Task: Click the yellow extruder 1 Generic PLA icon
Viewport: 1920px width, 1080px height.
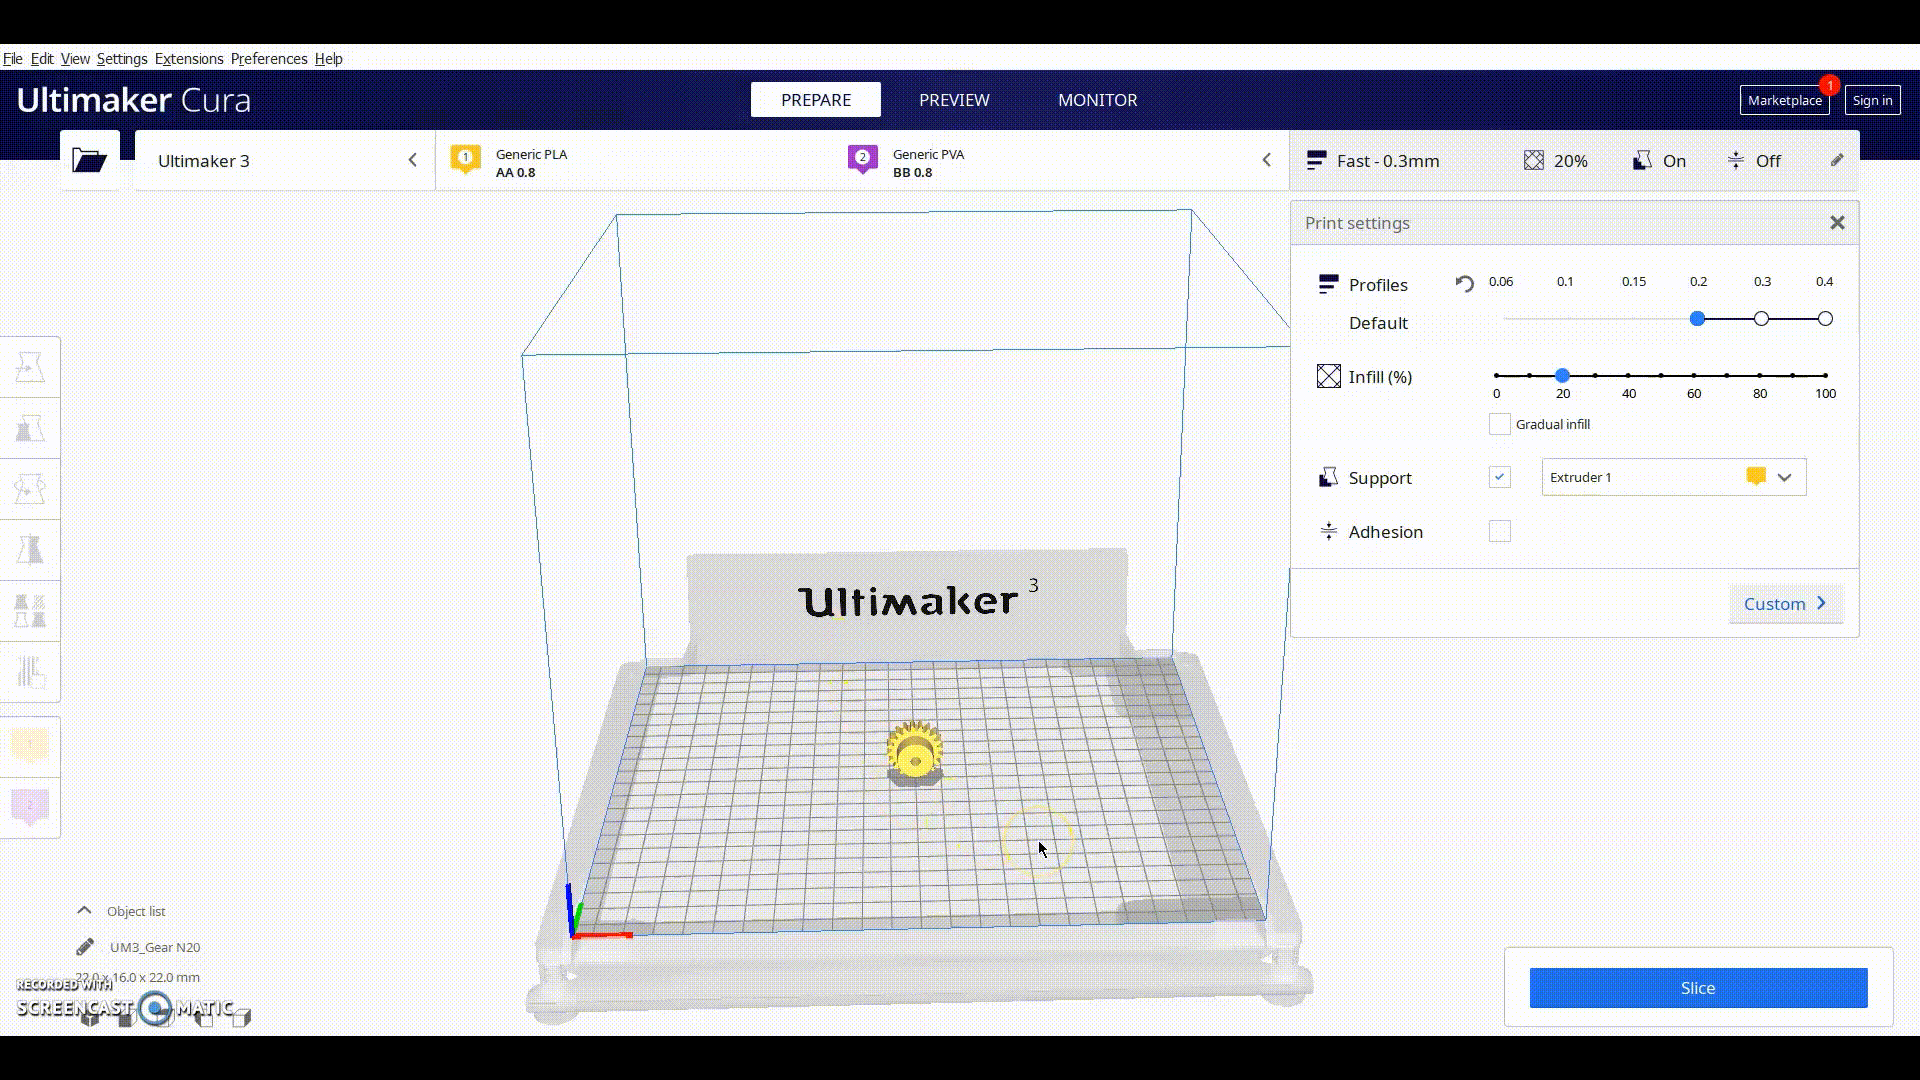Action: [x=465, y=160]
